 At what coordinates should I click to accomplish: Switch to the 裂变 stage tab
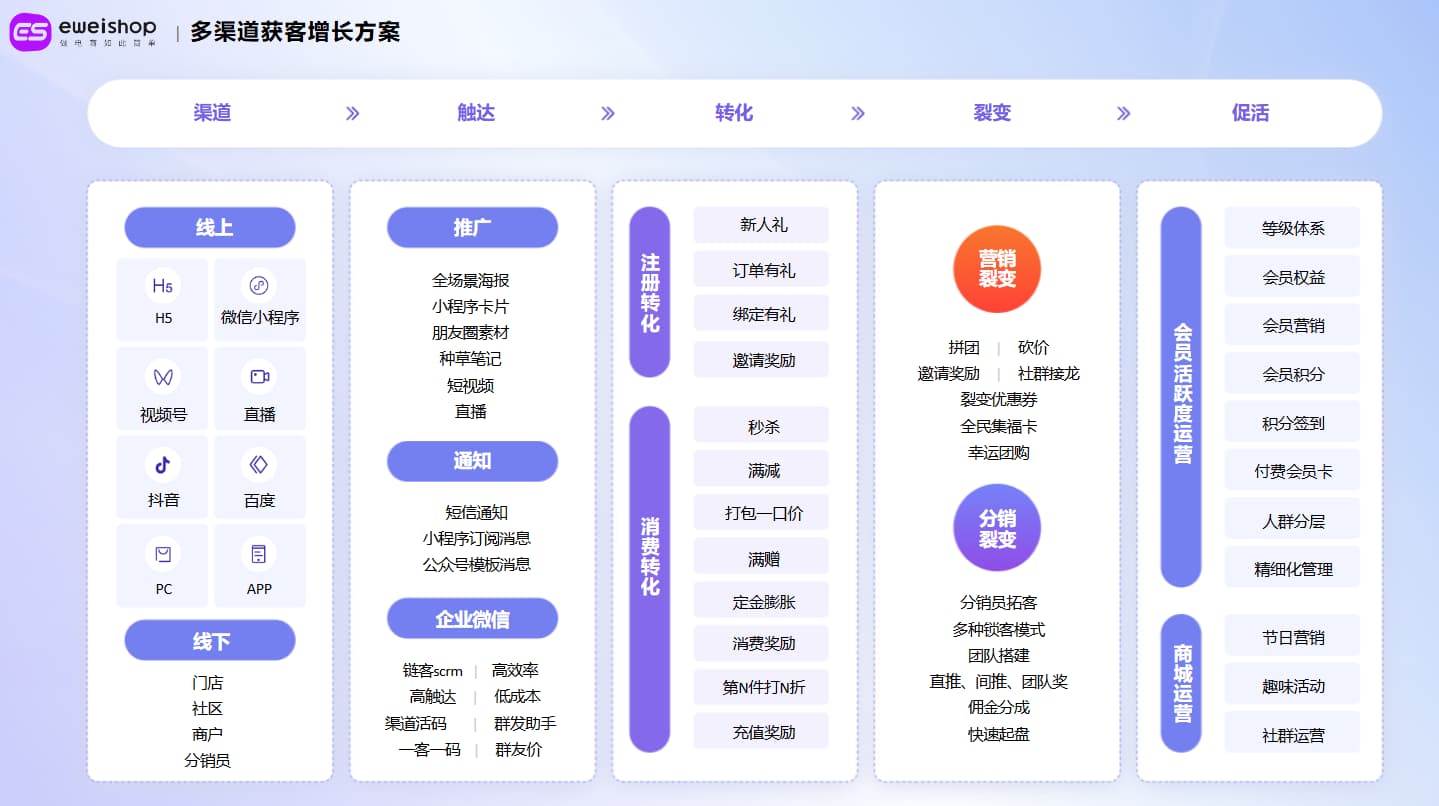[992, 113]
